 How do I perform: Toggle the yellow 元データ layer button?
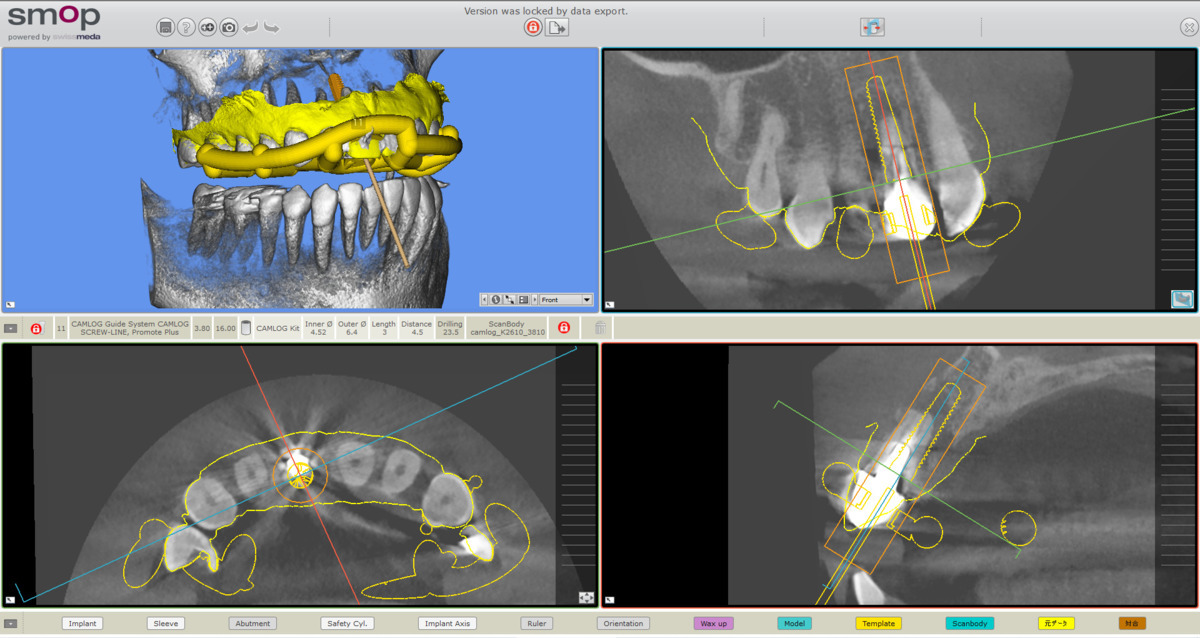point(1056,623)
